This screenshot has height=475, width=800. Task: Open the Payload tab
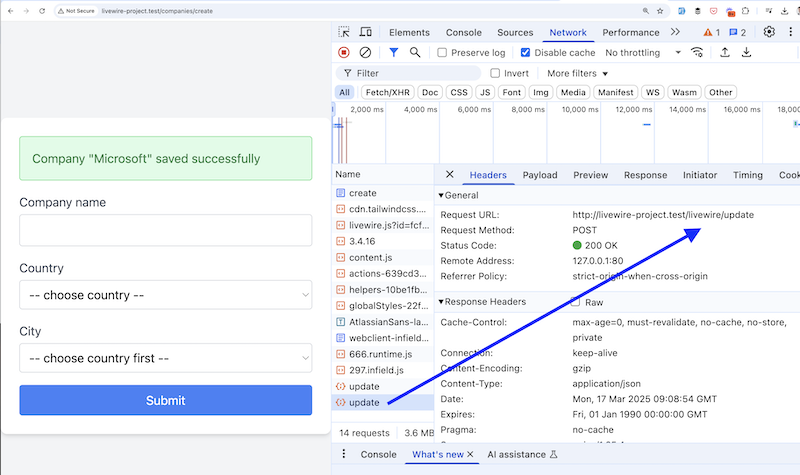click(x=540, y=175)
